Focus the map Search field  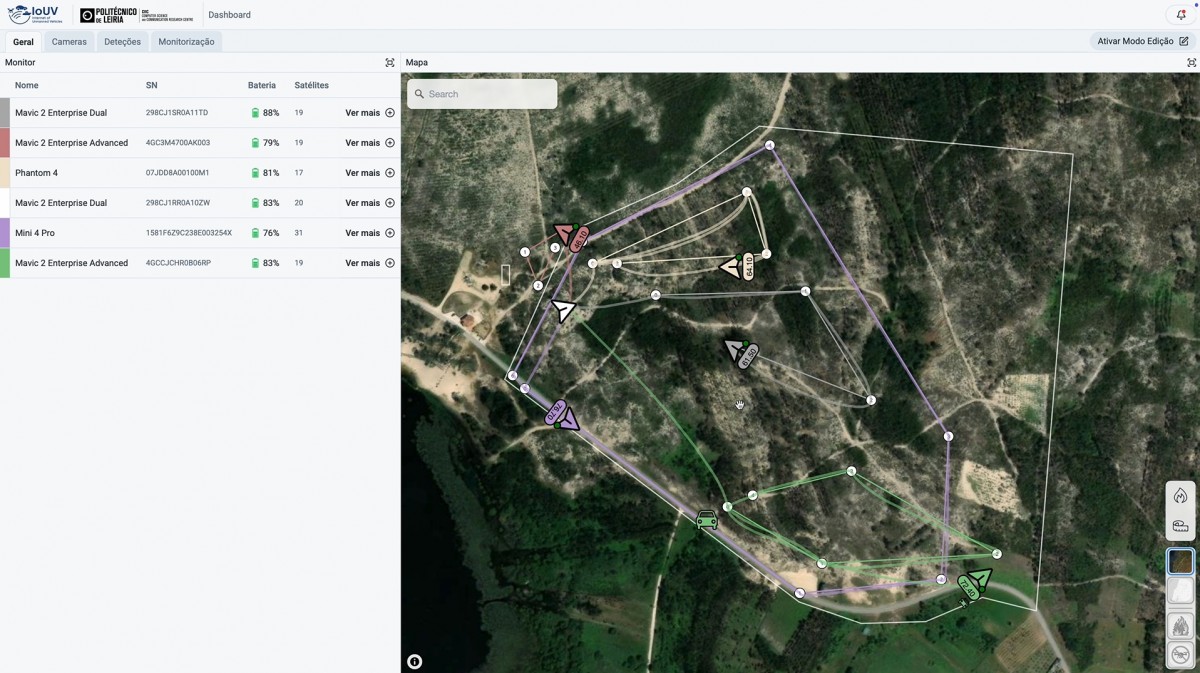coord(482,94)
